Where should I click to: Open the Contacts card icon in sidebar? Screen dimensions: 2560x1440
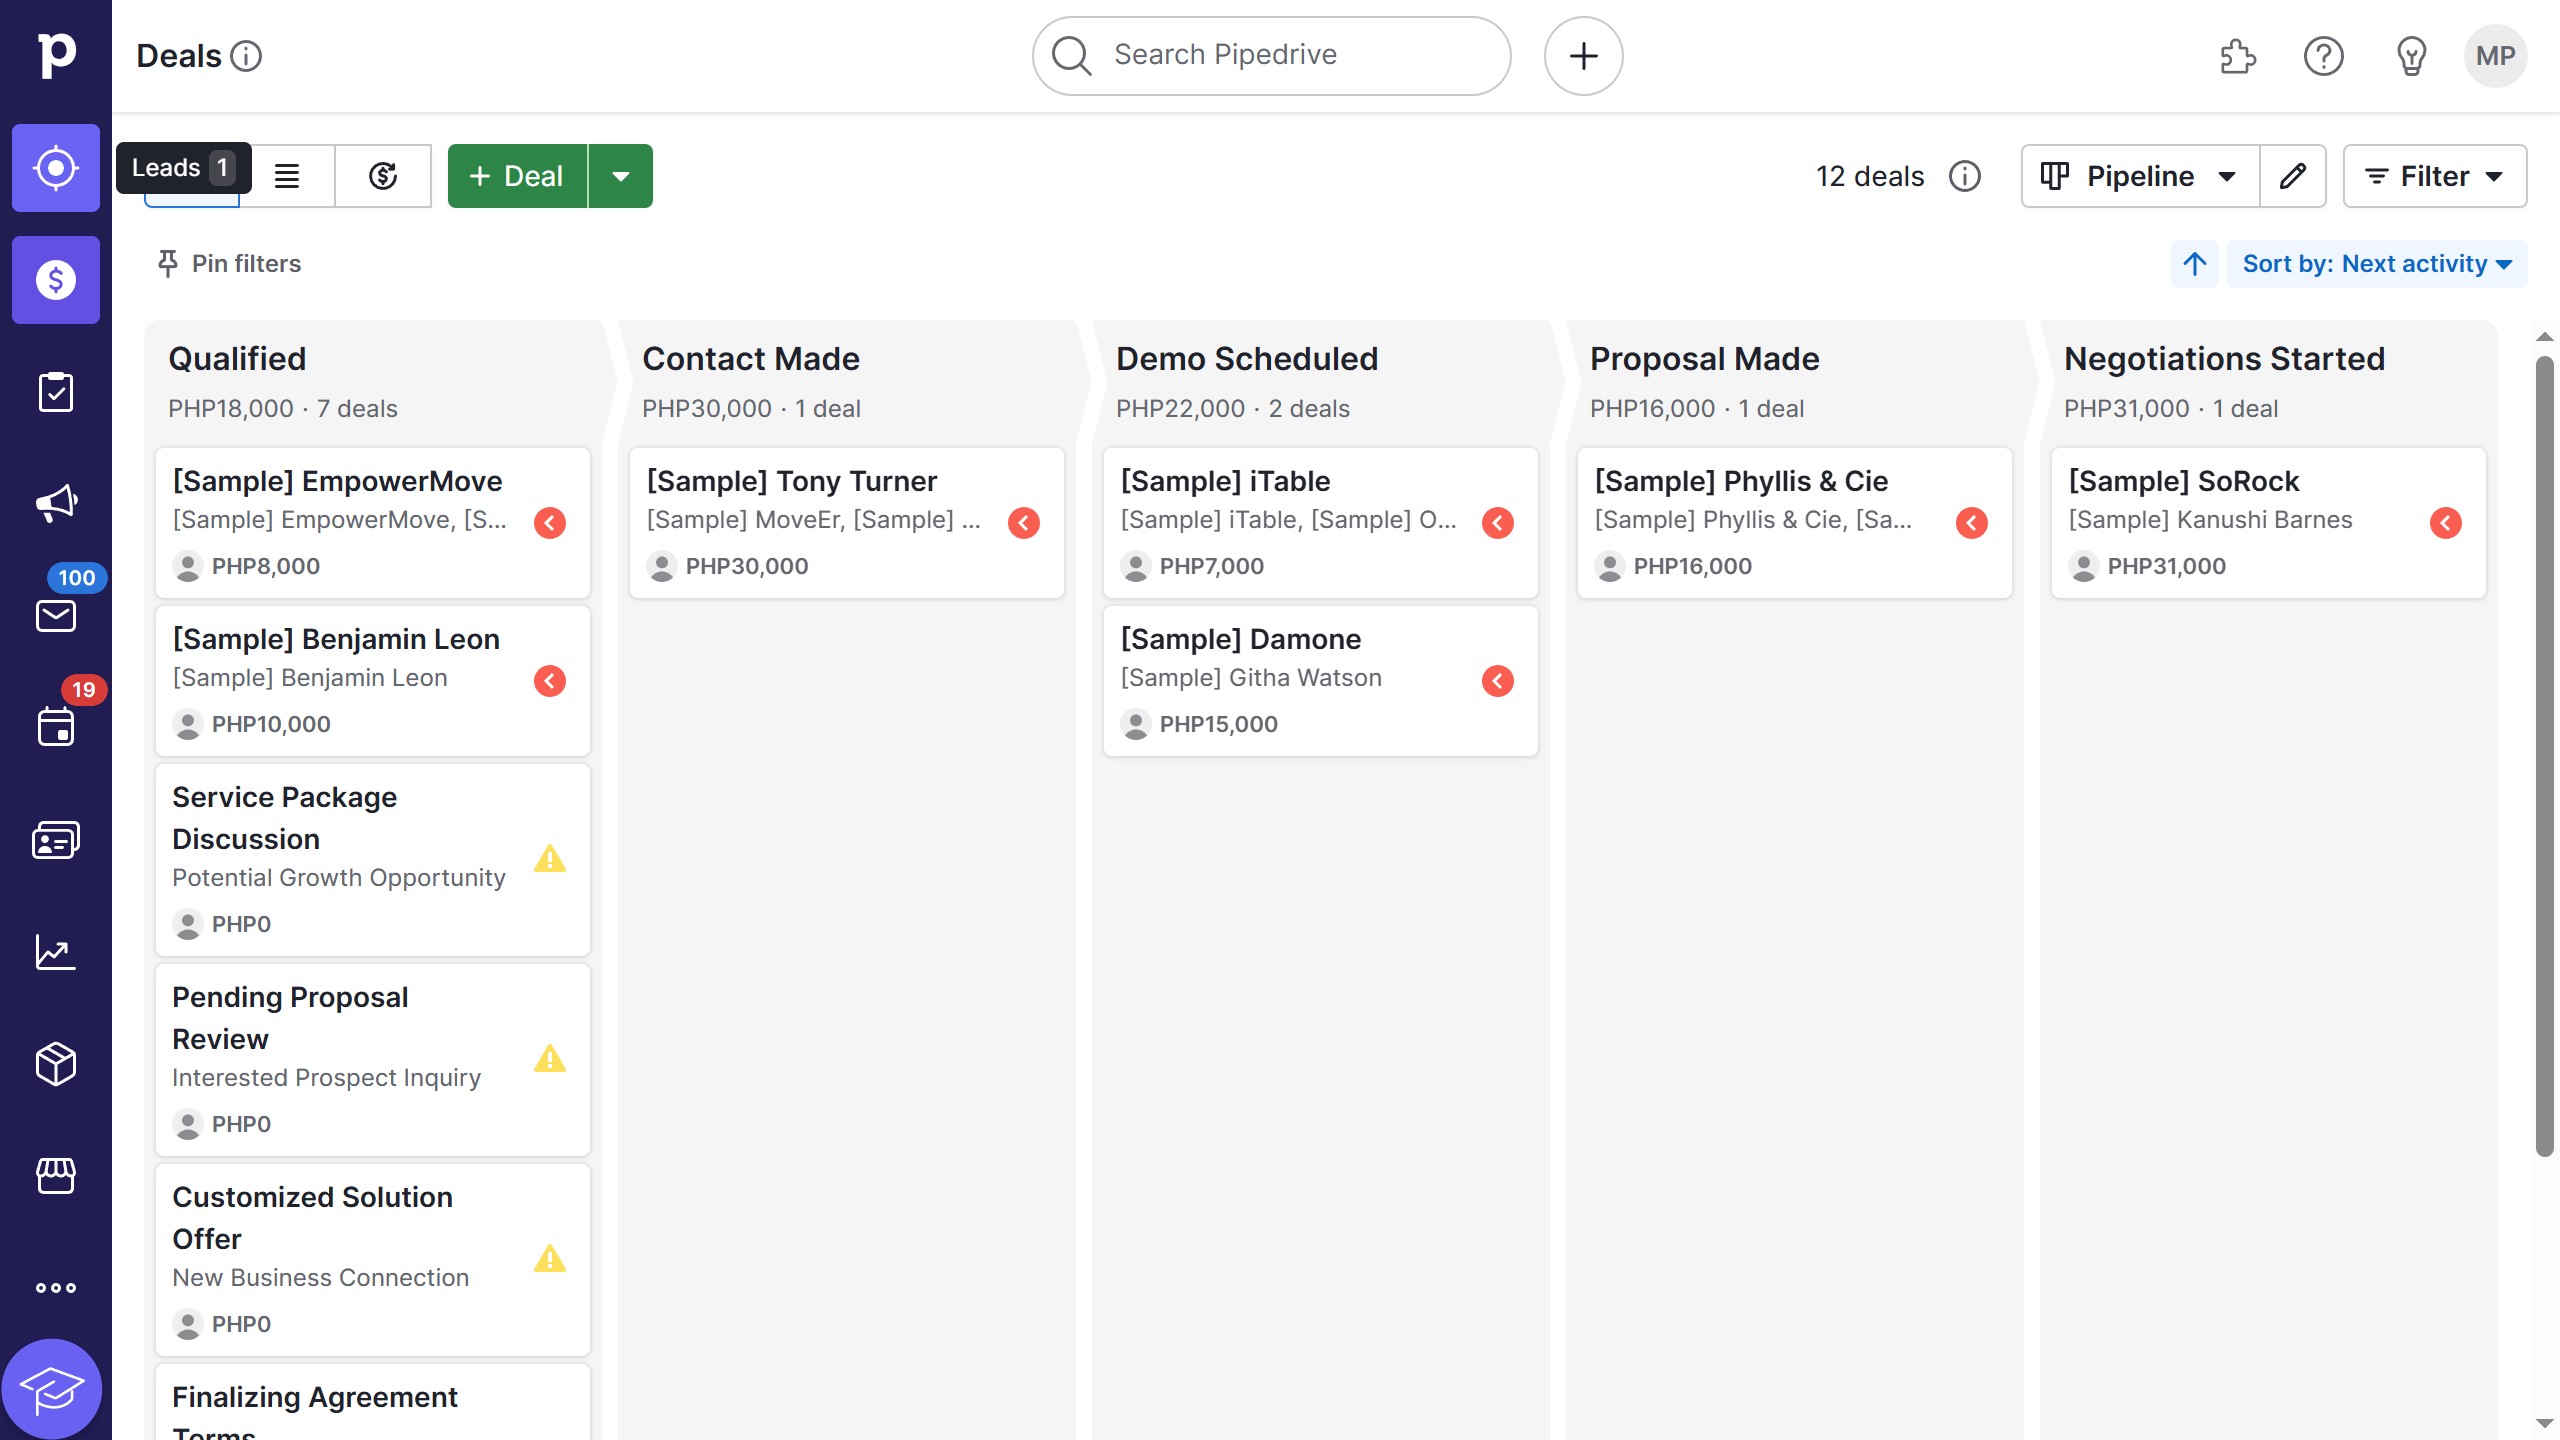click(55, 839)
